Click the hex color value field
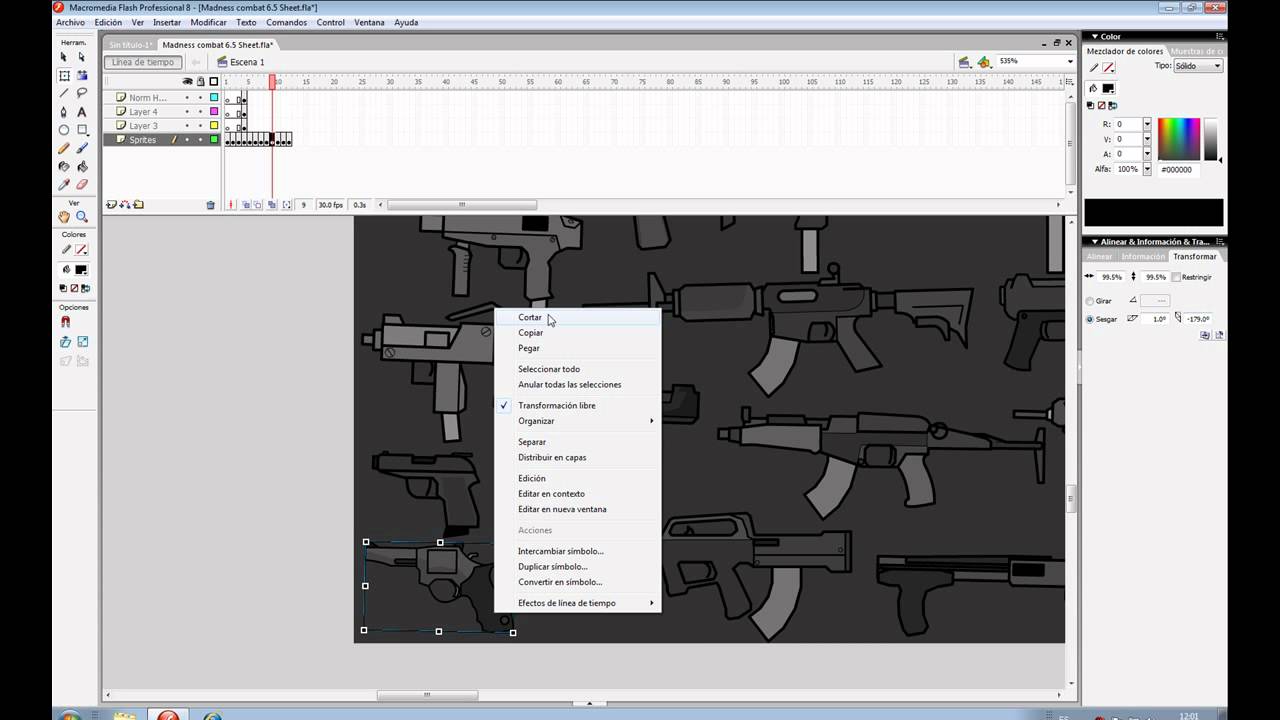The height and width of the screenshot is (720, 1280). pyautogui.click(x=1178, y=170)
